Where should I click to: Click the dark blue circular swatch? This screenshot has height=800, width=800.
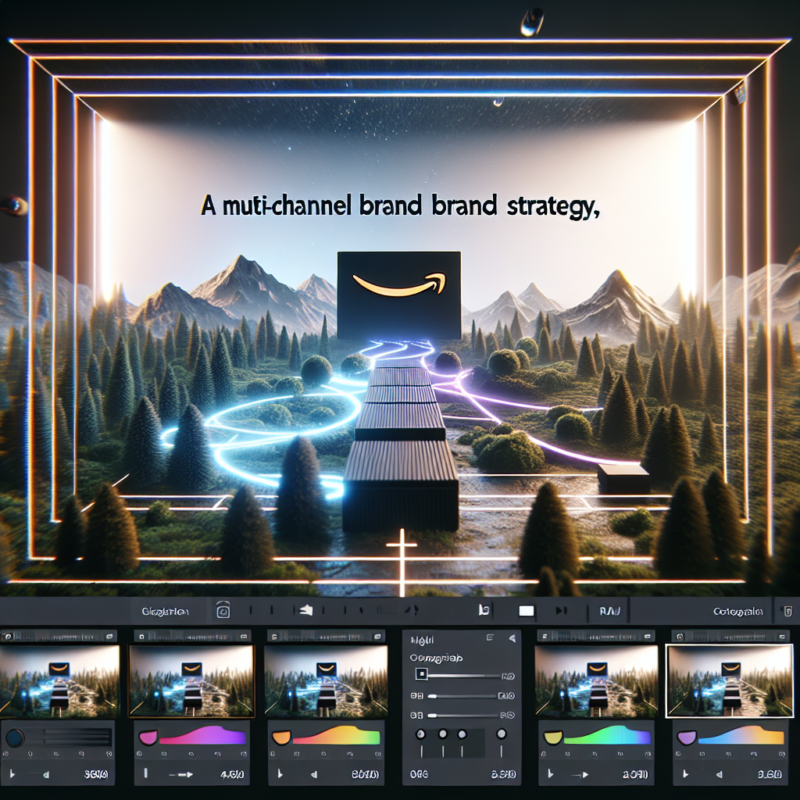tap(14, 738)
